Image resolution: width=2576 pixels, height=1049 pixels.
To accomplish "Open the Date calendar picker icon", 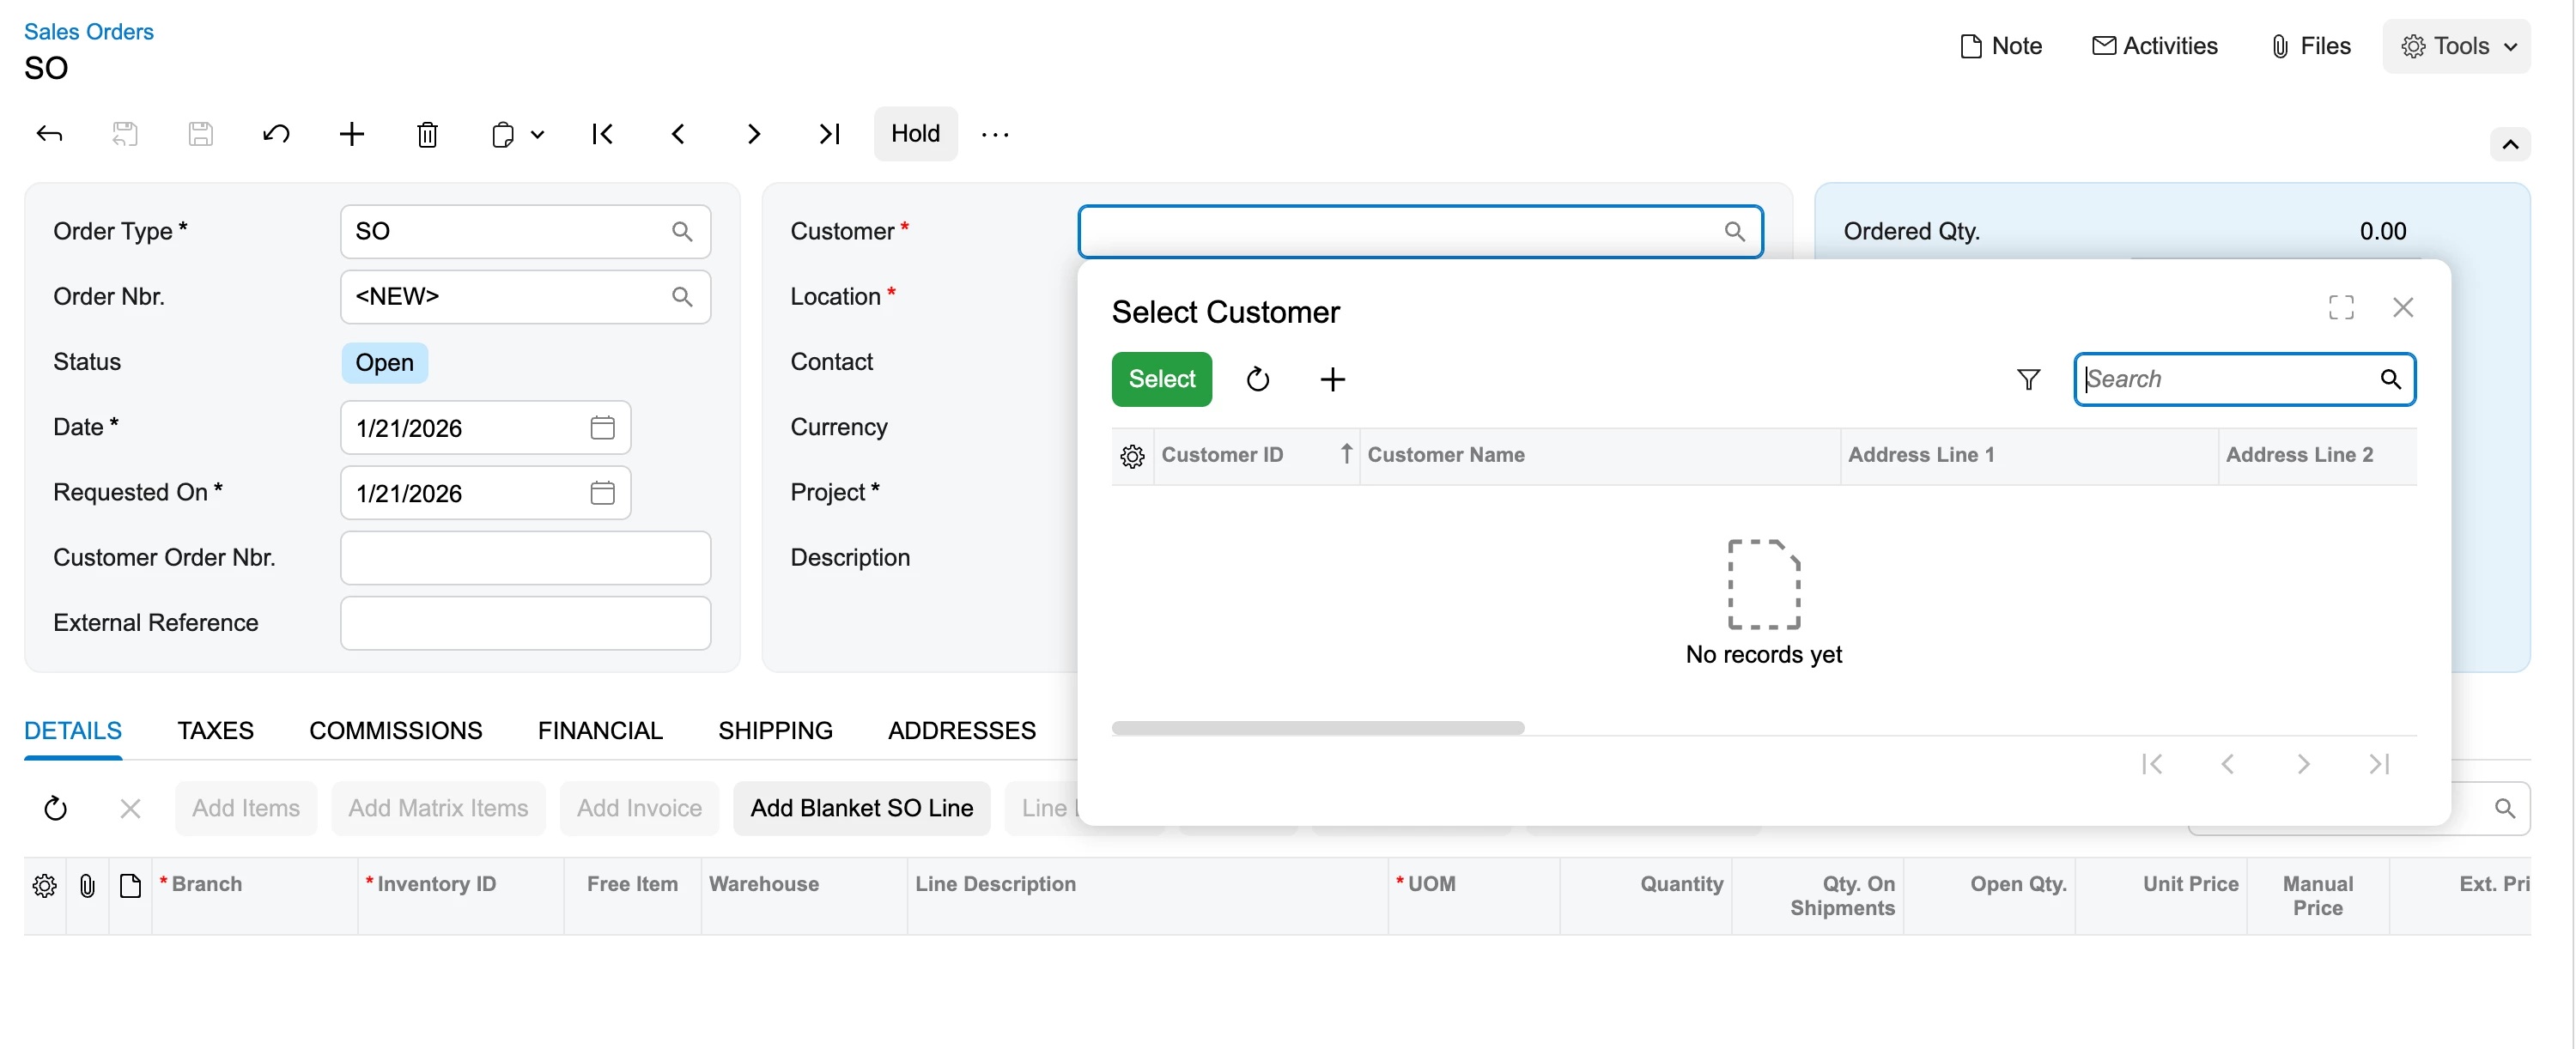I will (x=602, y=428).
